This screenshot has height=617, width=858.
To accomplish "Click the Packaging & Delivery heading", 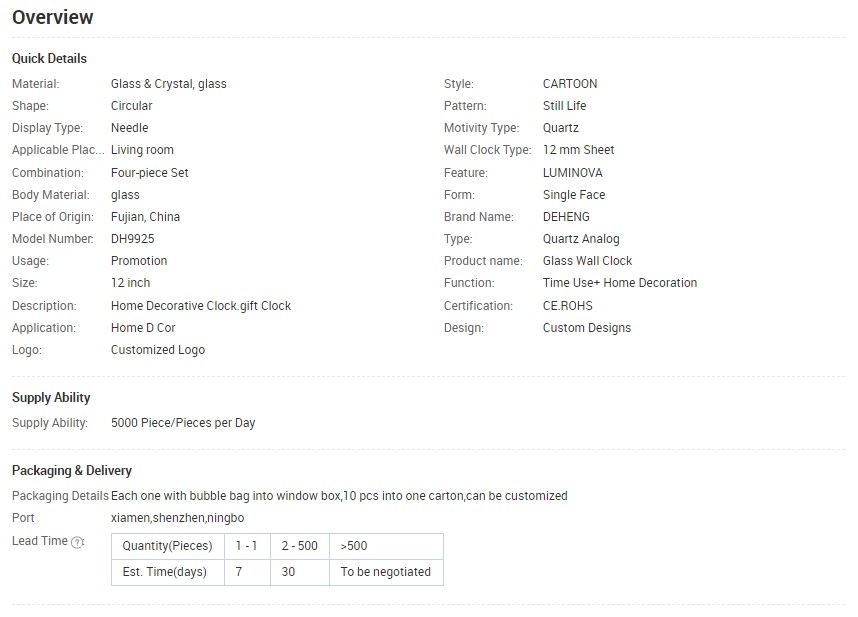I will pos(72,470).
